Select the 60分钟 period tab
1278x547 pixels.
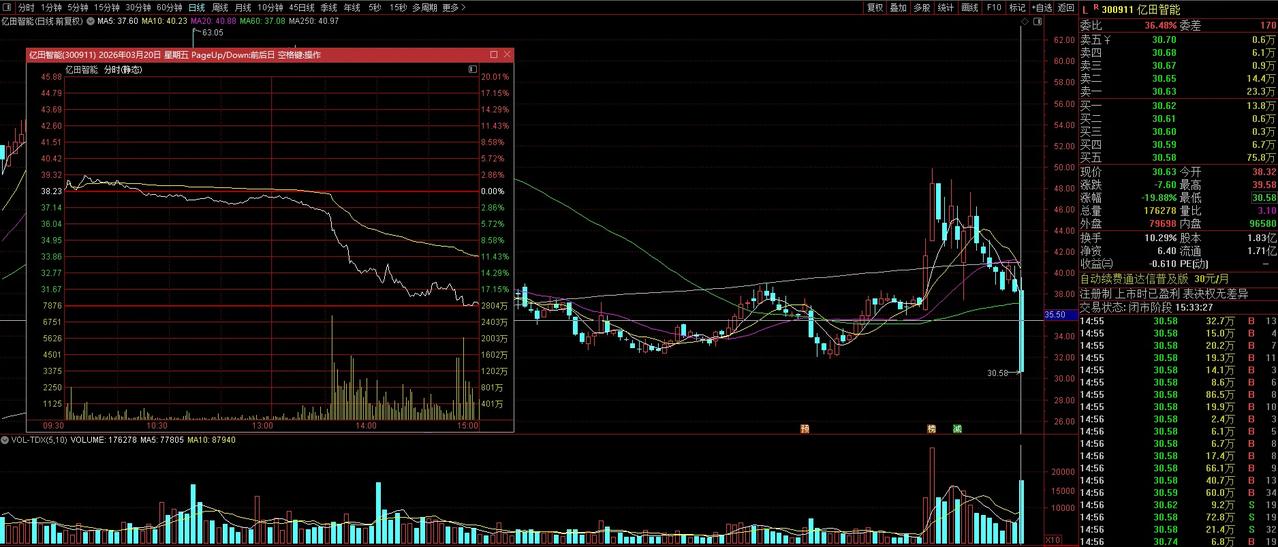(x=170, y=7)
